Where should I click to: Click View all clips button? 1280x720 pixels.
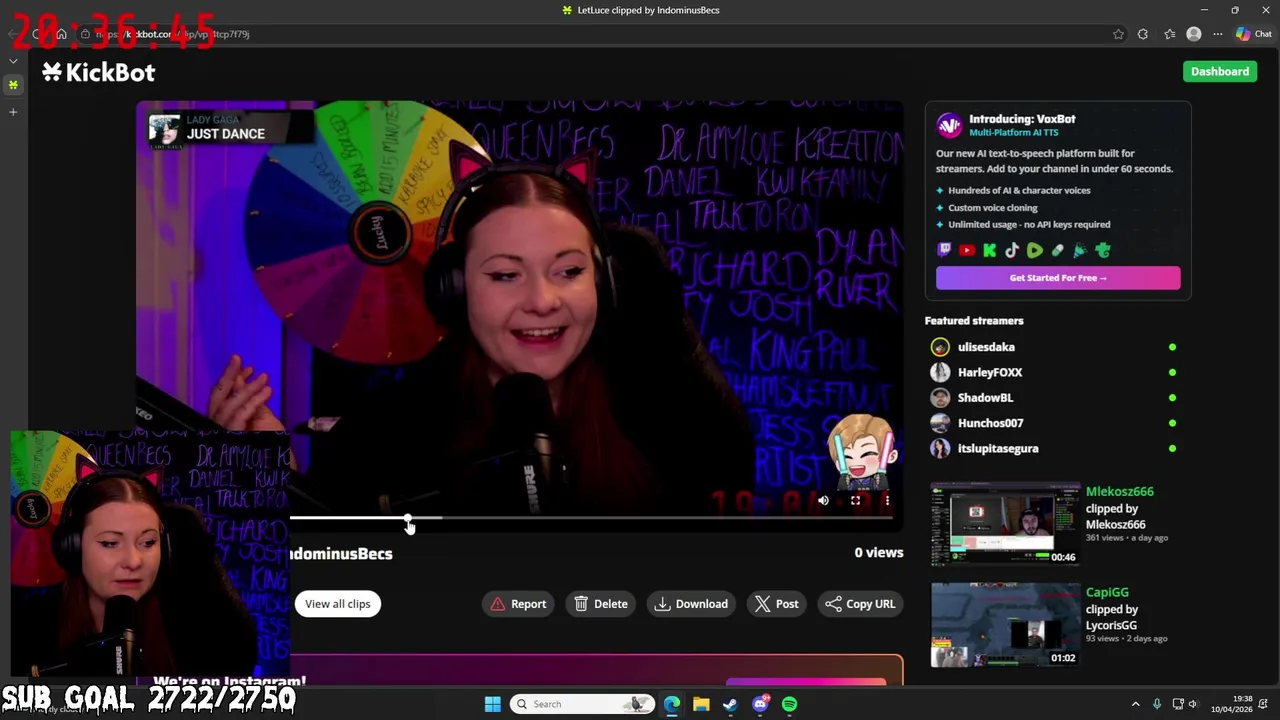point(337,604)
